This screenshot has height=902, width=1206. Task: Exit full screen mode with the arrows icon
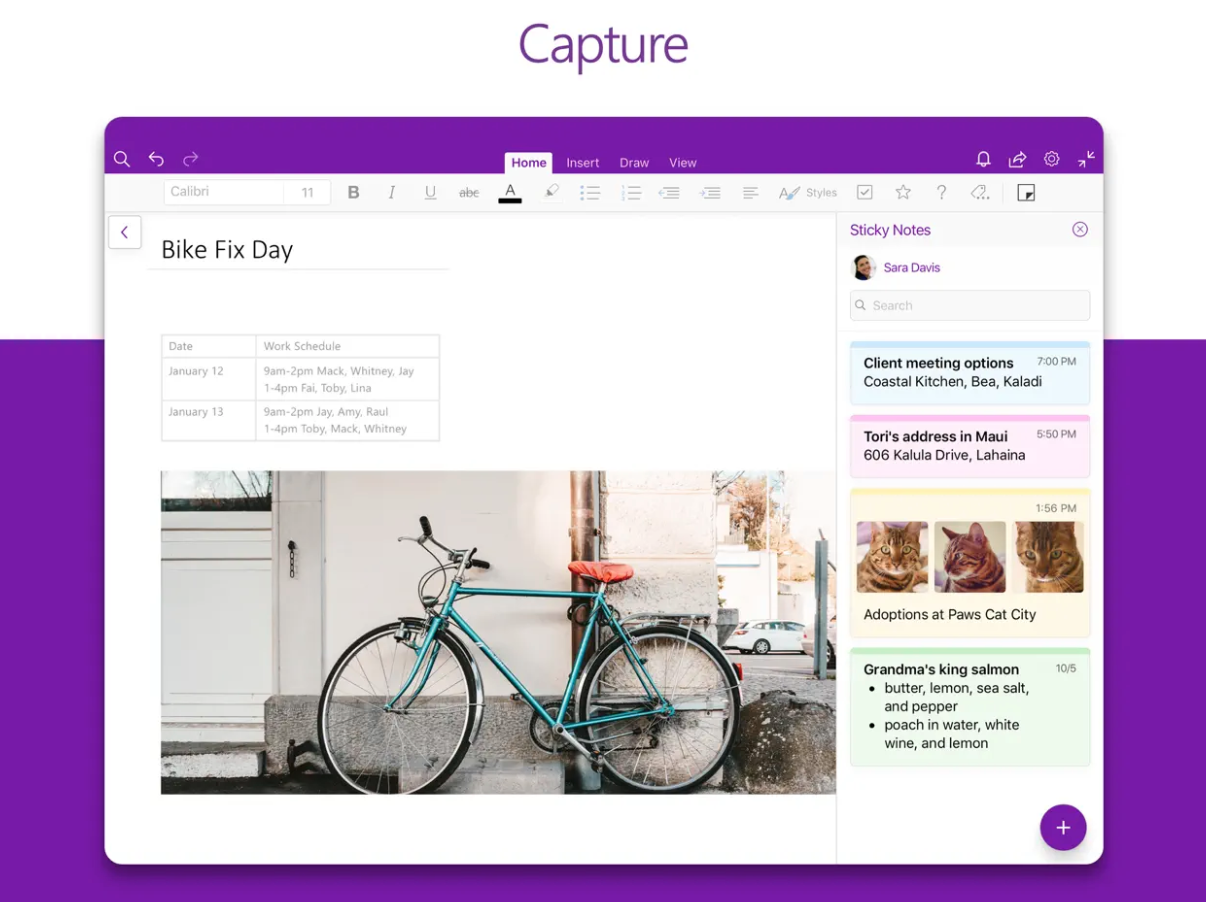tap(1086, 159)
